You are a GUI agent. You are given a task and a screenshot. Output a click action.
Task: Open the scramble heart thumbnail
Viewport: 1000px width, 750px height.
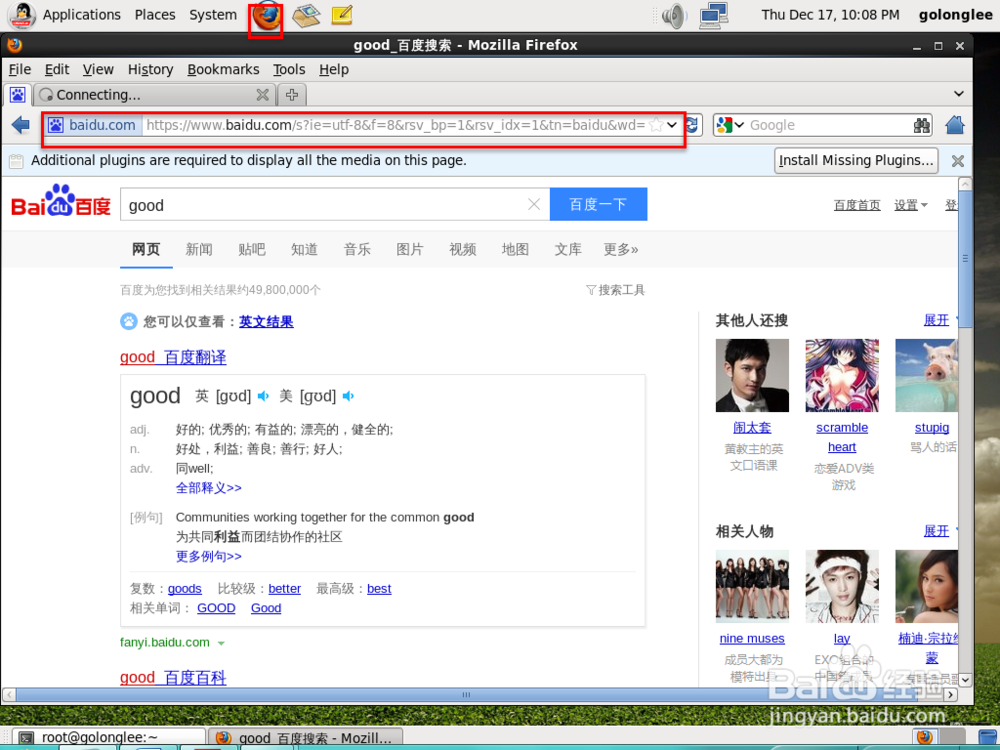tap(842, 375)
